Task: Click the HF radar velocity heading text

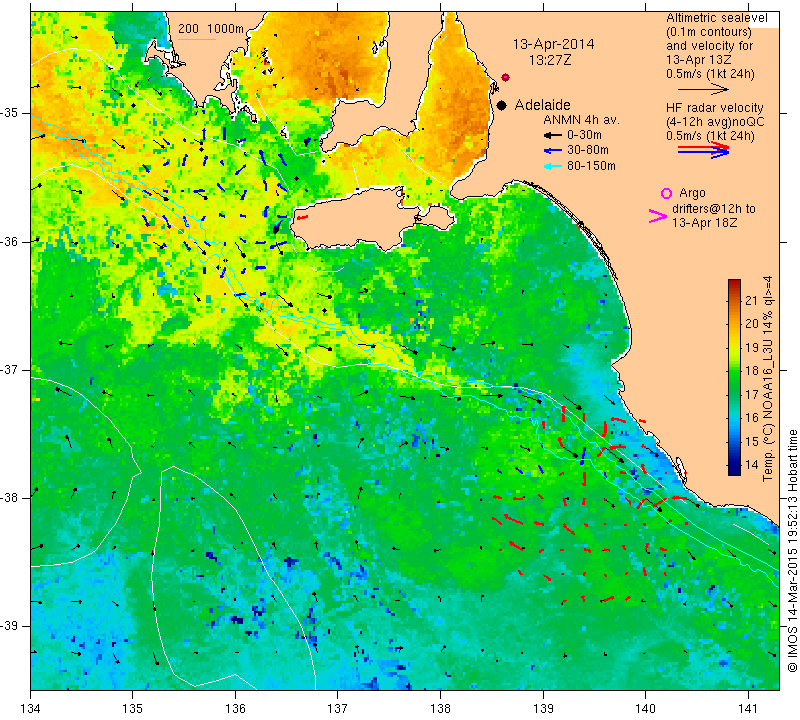Action: pos(714,108)
